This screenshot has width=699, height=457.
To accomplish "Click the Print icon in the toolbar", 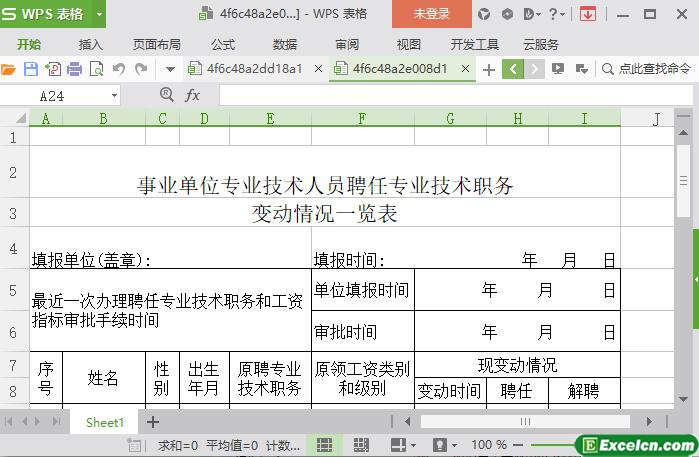I will [x=74, y=69].
